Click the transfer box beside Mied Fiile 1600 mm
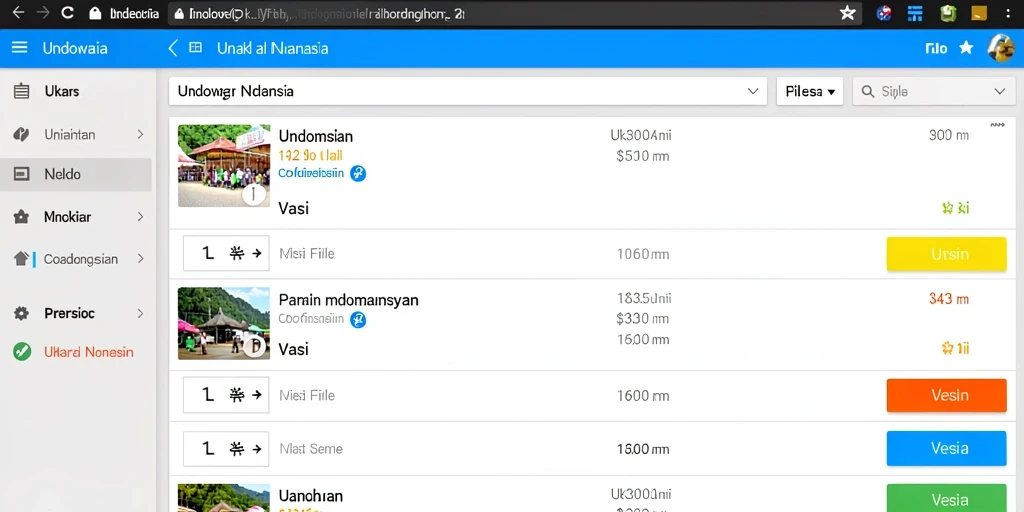 click(226, 395)
